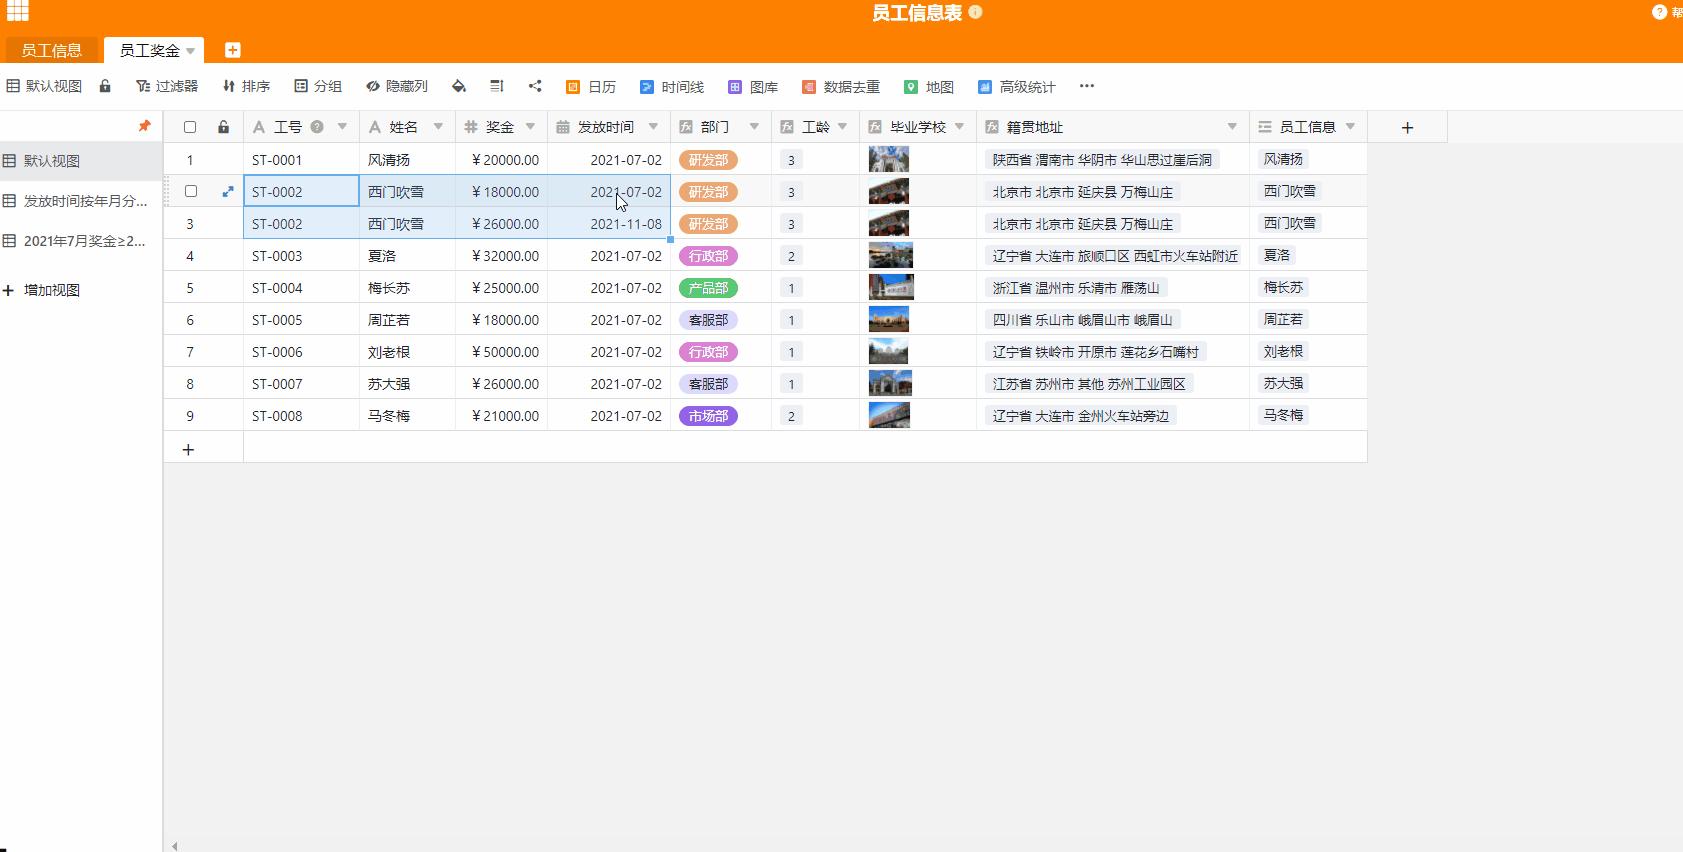The image size is (1683, 852).
Task: Click linked record 刘老根 in 员工信息 column
Action: 1283,351
